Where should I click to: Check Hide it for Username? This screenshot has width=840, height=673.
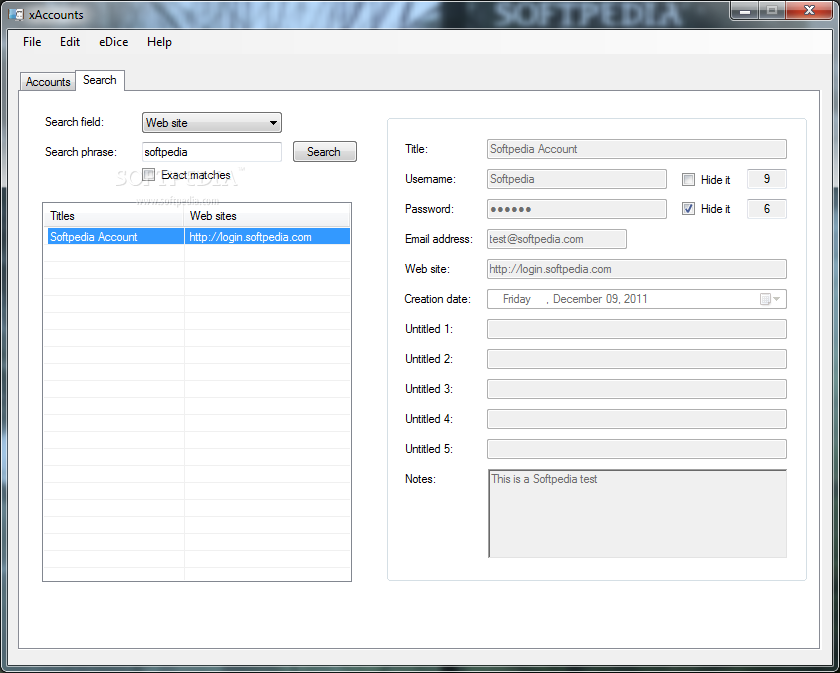click(x=688, y=180)
